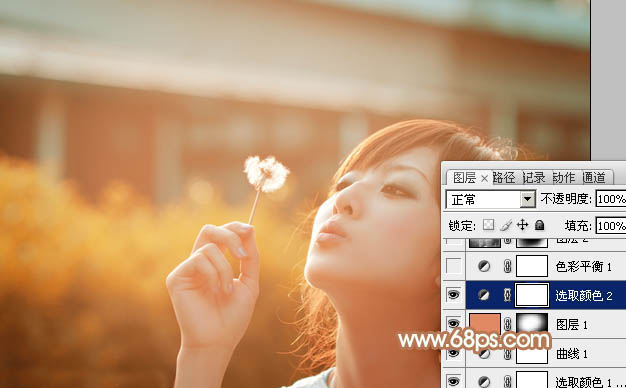
Task: Open the 通道 (Channels) tab
Action: (594, 178)
